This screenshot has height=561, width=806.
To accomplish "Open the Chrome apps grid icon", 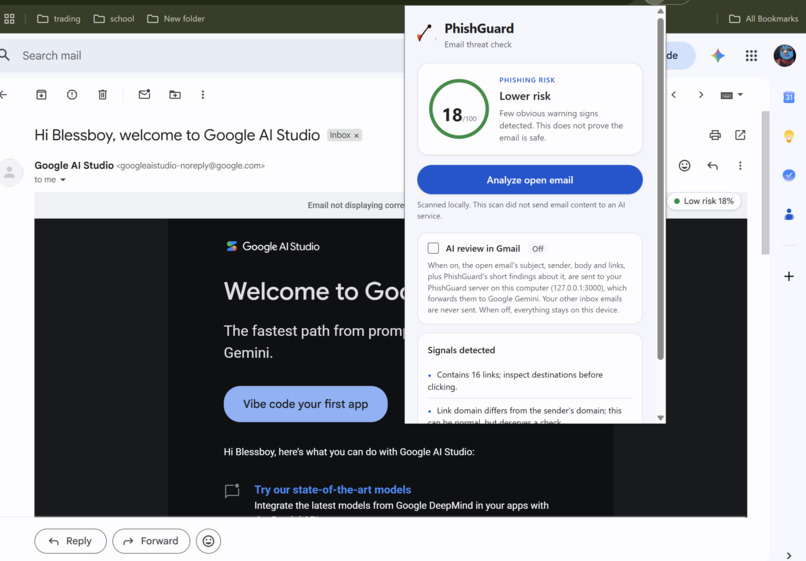I will 9,19.
